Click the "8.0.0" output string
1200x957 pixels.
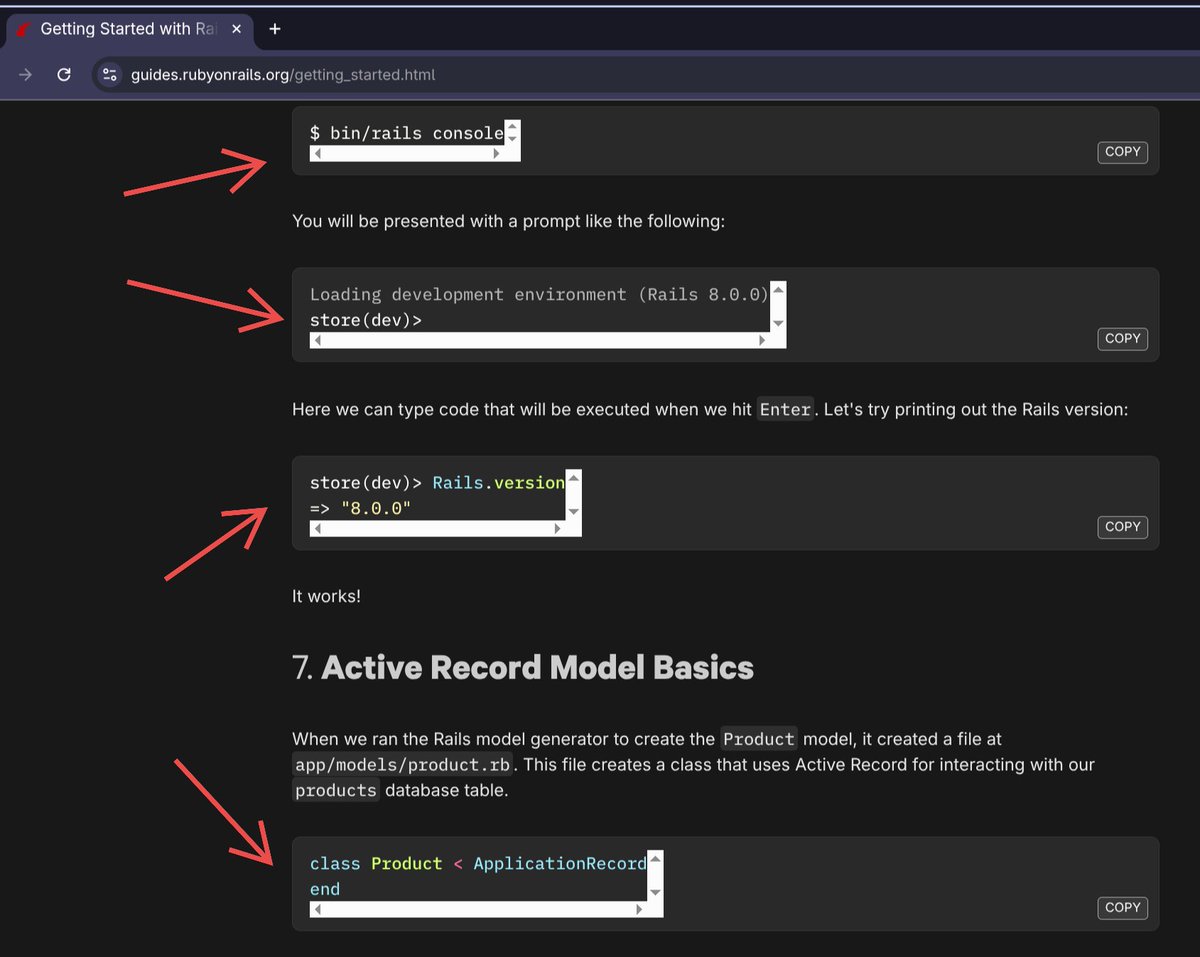tap(376, 508)
